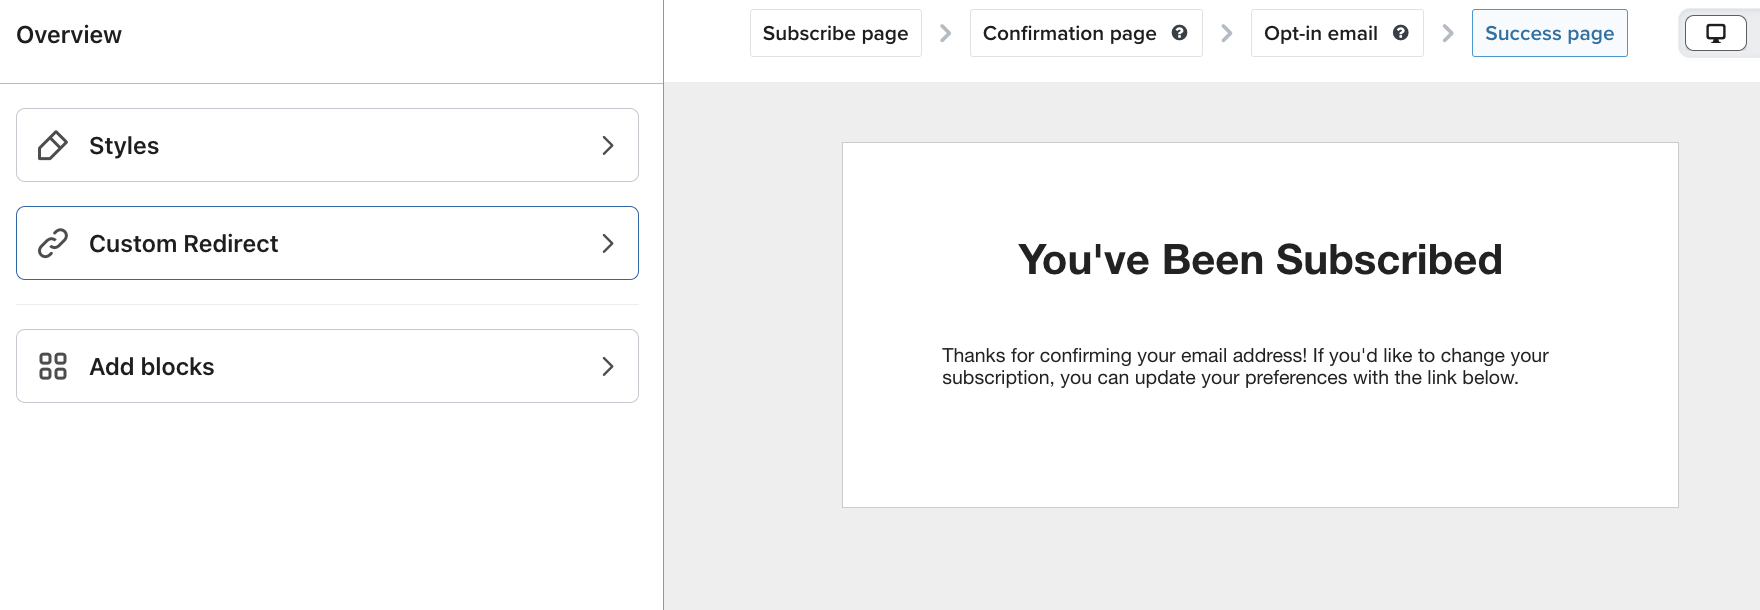Open the Styles label in the sidebar
Viewport: 1760px width, 610px height.
point(124,146)
